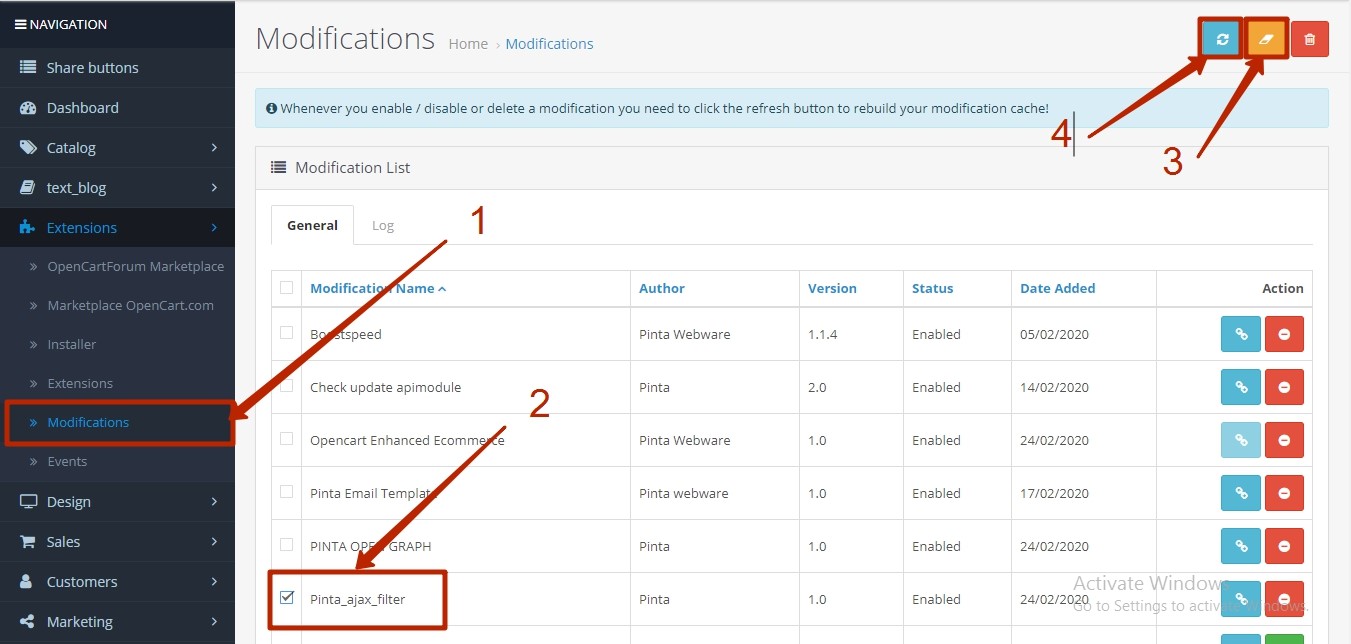Screen dimensions: 1351x644
Task: Click the blue Refresh modifications button
Action: click(1222, 40)
